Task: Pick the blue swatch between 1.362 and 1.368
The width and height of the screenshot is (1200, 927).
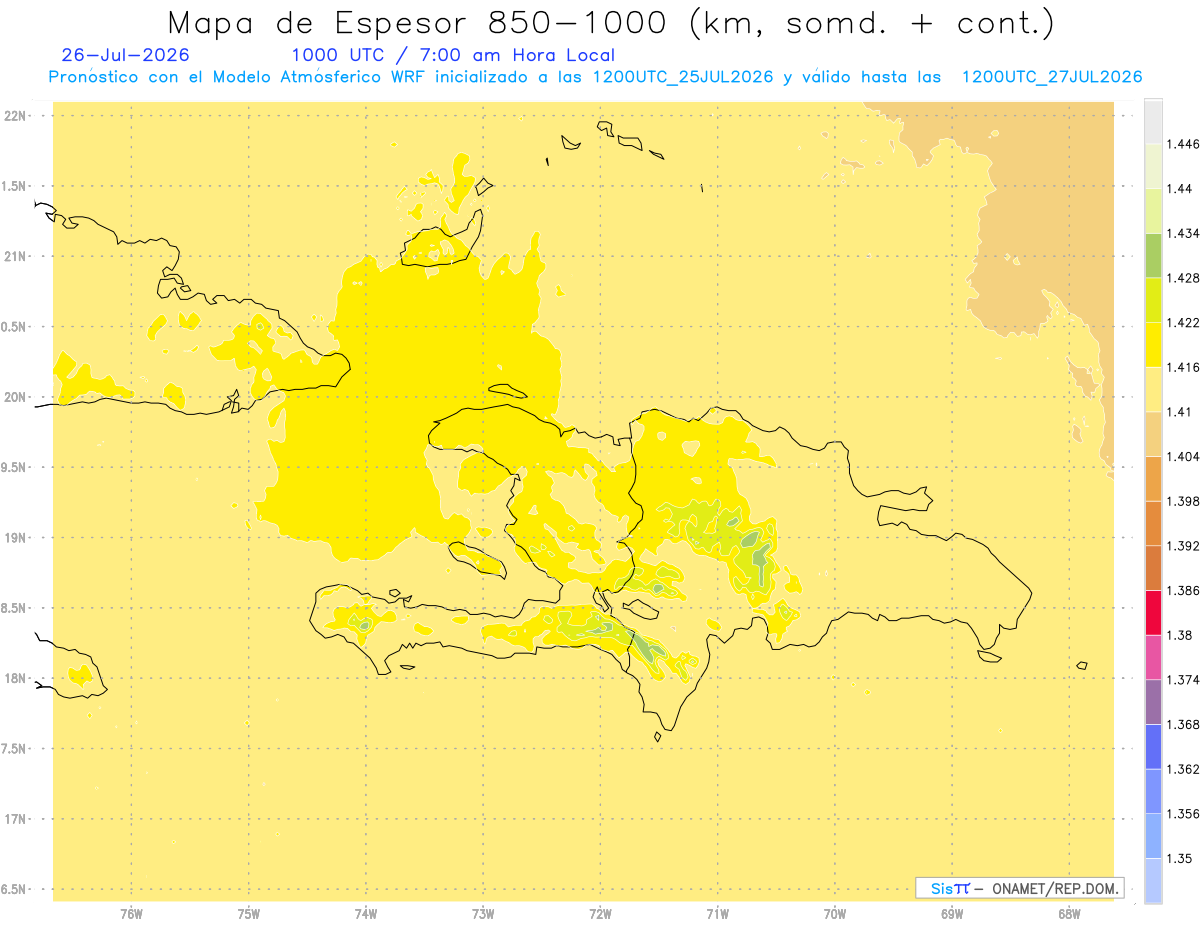Action: point(1153,747)
